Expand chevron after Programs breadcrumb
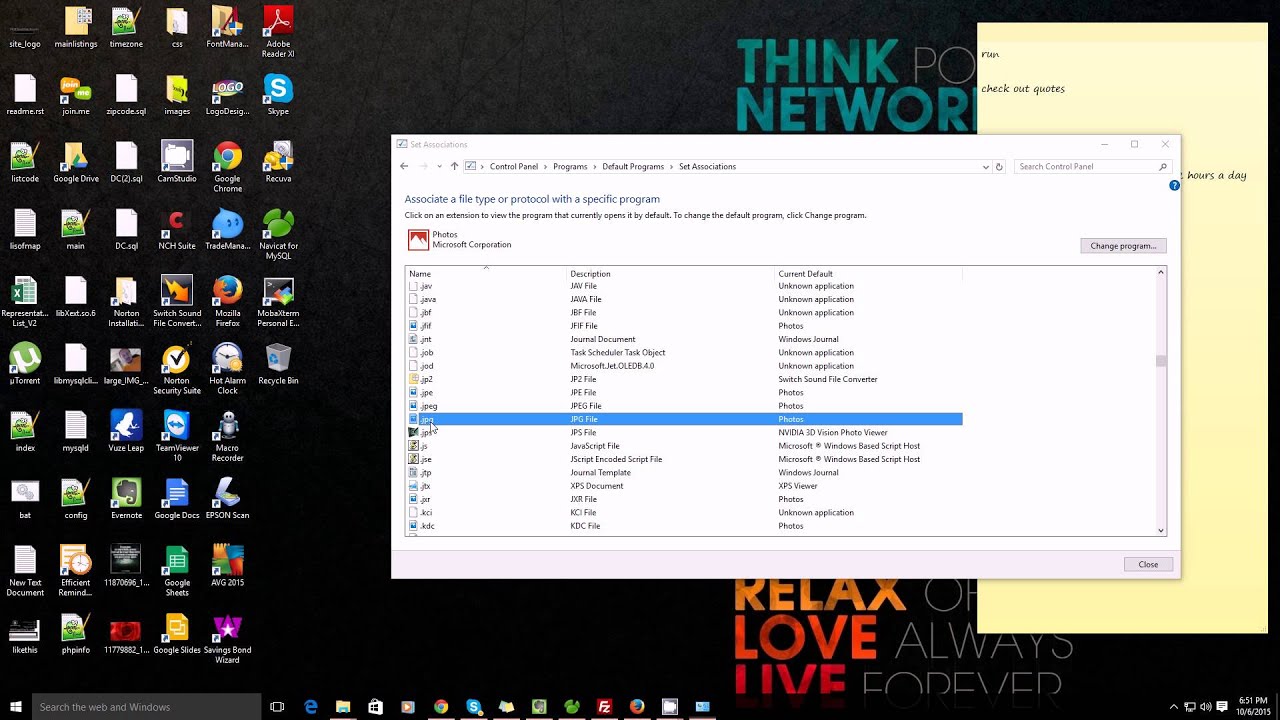This screenshot has height=720, width=1280. coord(595,167)
